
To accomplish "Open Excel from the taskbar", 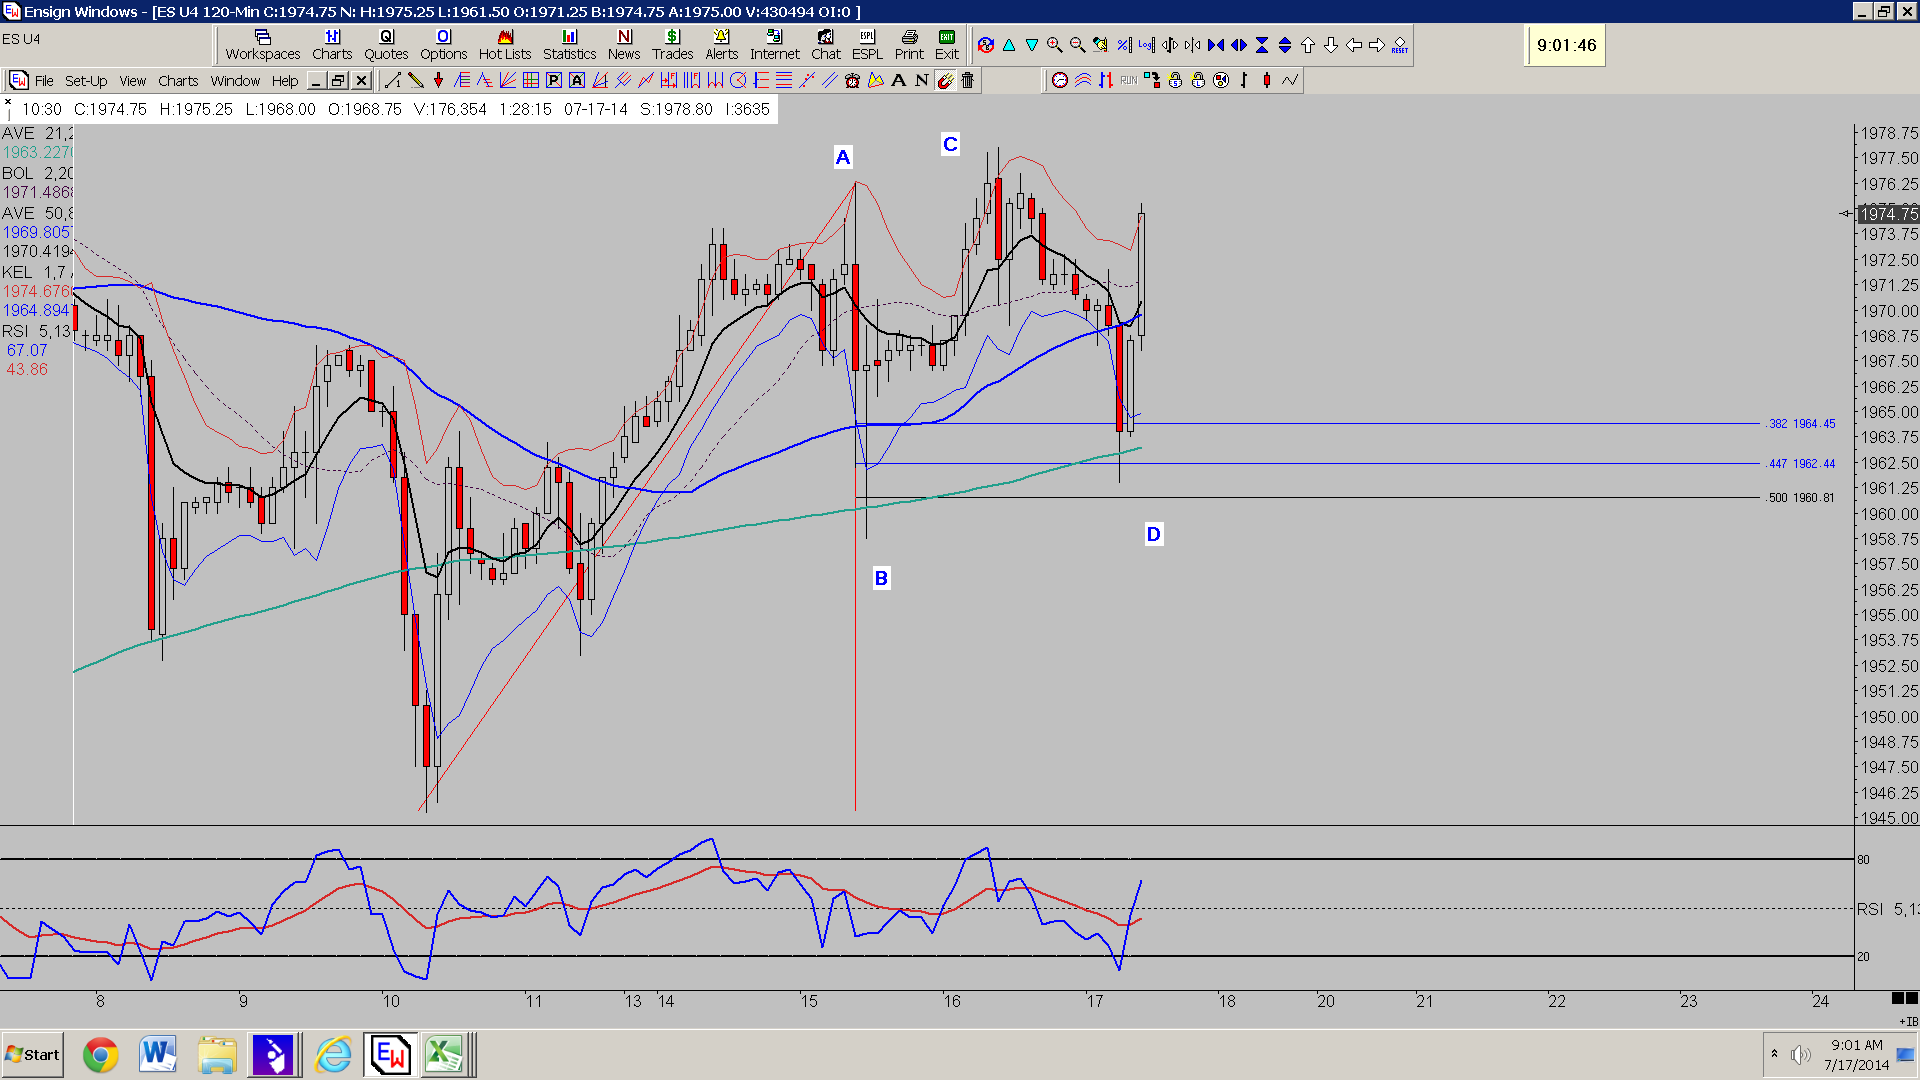I will click(x=444, y=1055).
